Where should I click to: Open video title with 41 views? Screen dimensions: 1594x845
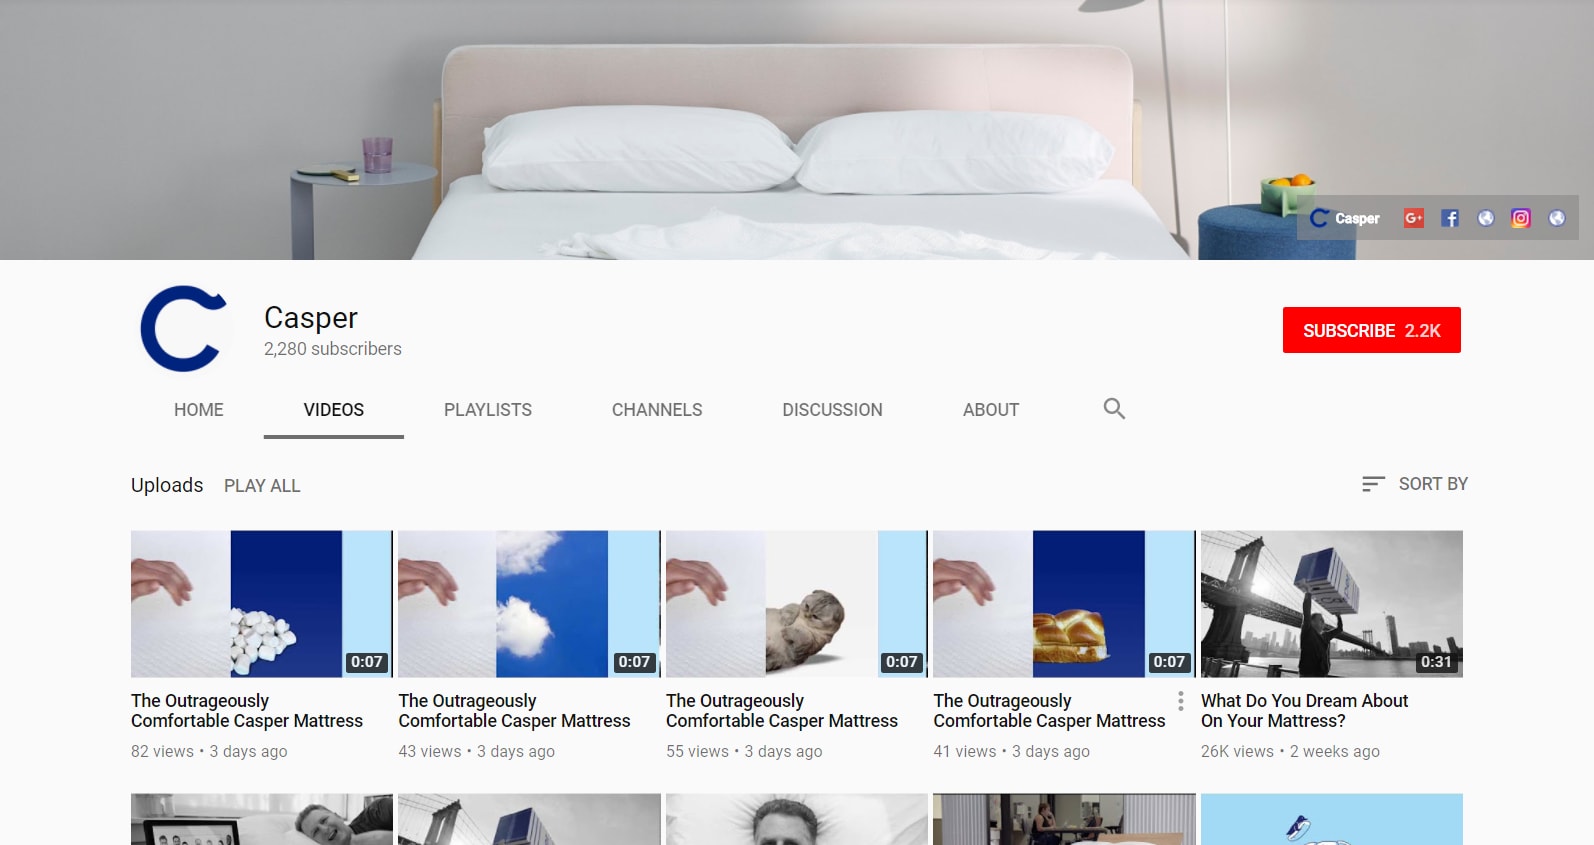tap(1049, 711)
